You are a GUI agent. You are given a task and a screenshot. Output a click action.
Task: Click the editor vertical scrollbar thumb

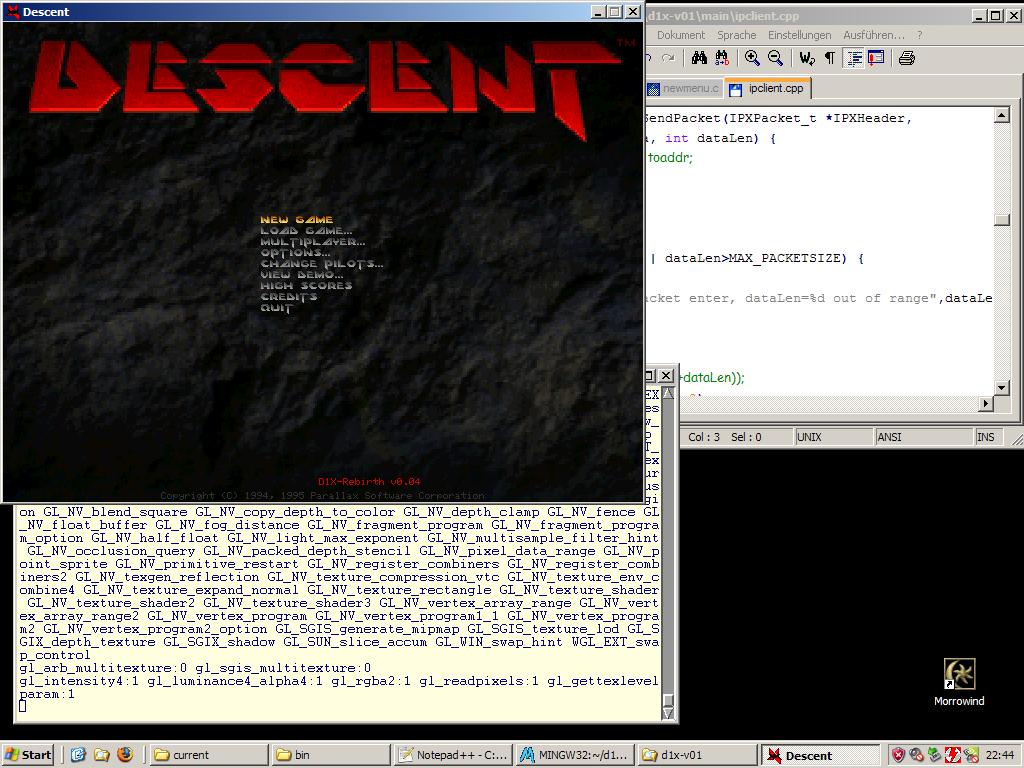click(1002, 220)
